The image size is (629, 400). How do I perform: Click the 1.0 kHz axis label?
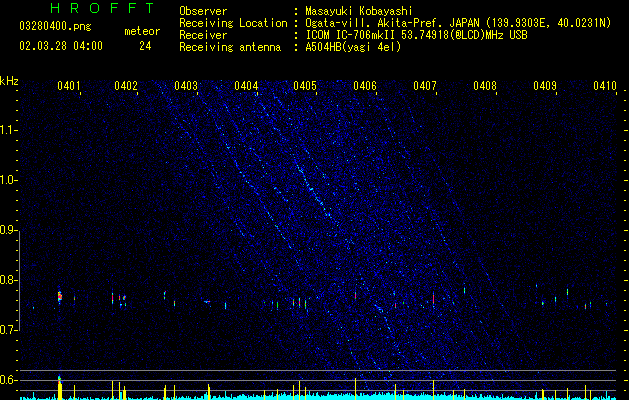(8, 180)
